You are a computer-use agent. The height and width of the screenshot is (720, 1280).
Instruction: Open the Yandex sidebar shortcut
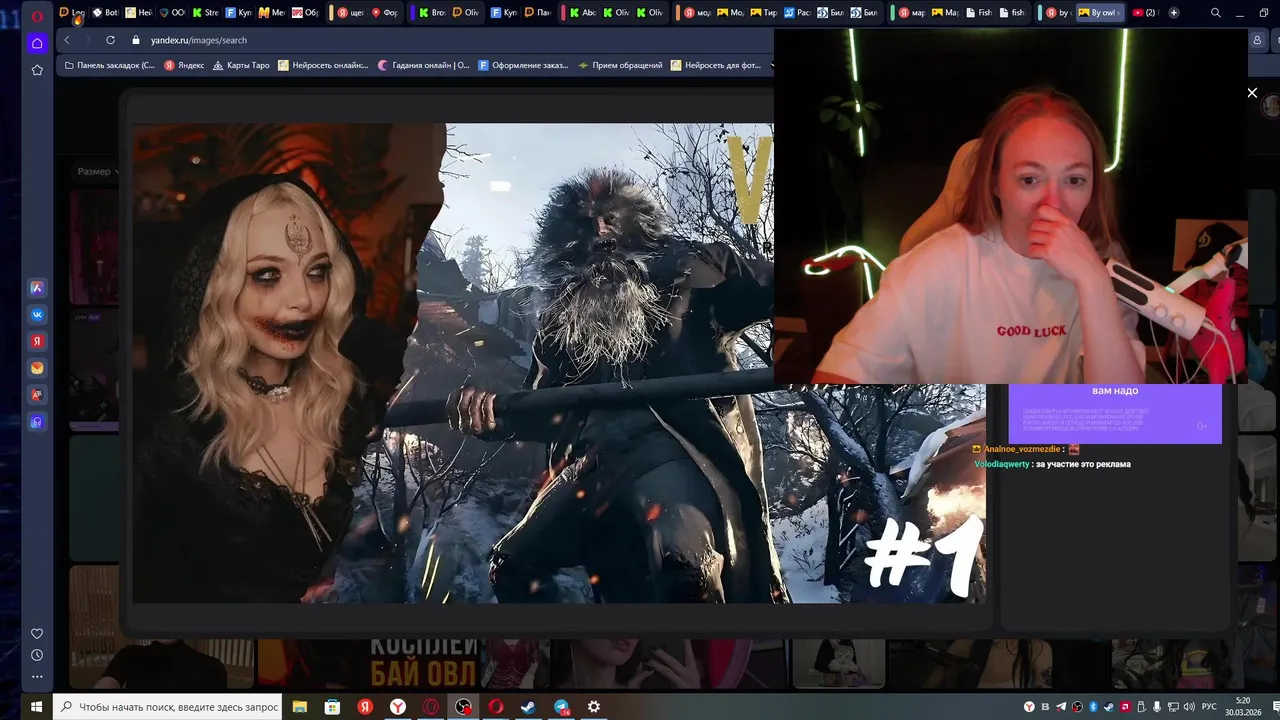click(37, 341)
